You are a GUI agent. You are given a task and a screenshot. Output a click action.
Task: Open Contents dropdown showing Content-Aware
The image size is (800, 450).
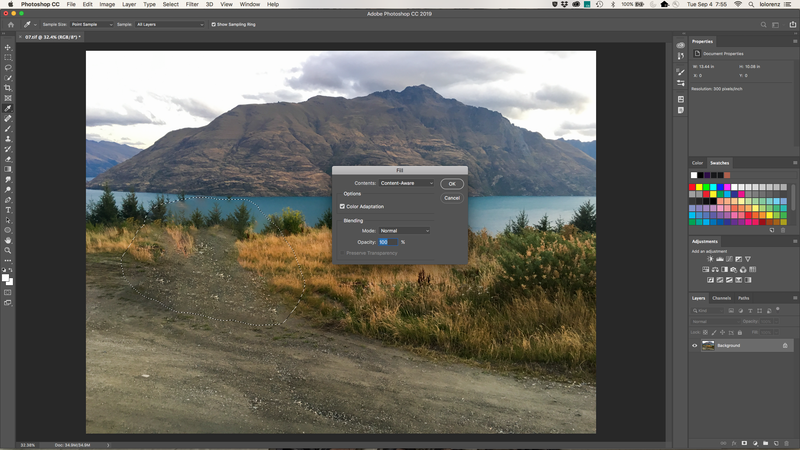point(407,183)
